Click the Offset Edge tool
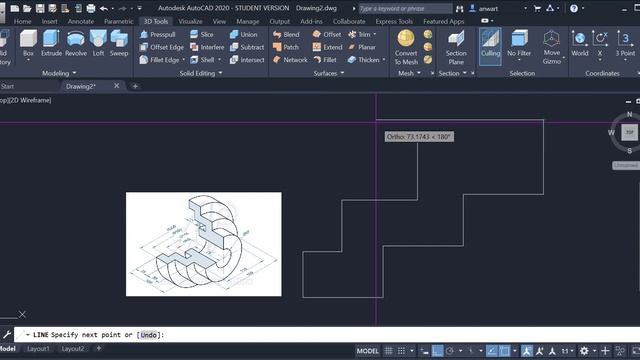This screenshot has height=360, width=640. click(162, 47)
